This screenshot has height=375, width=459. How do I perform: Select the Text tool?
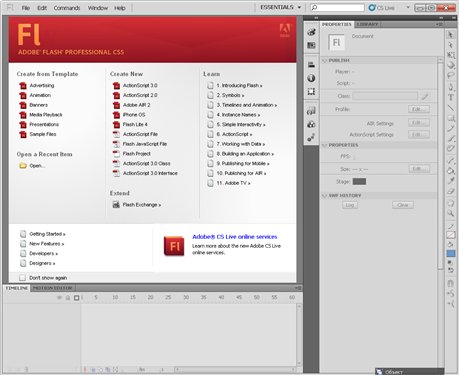pyautogui.click(x=451, y=97)
